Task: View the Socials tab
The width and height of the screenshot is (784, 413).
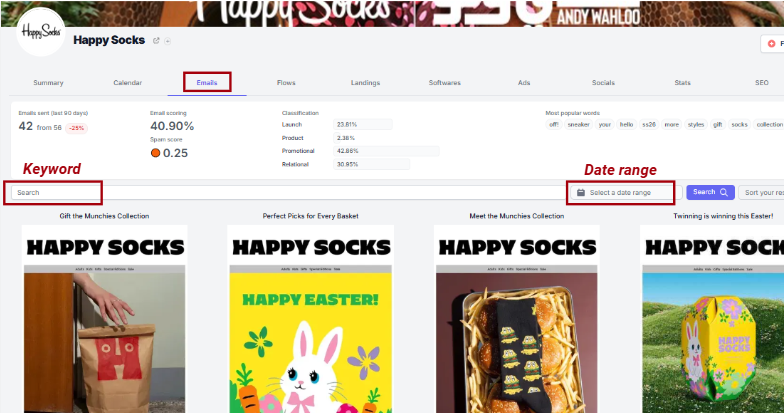Action: [604, 82]
